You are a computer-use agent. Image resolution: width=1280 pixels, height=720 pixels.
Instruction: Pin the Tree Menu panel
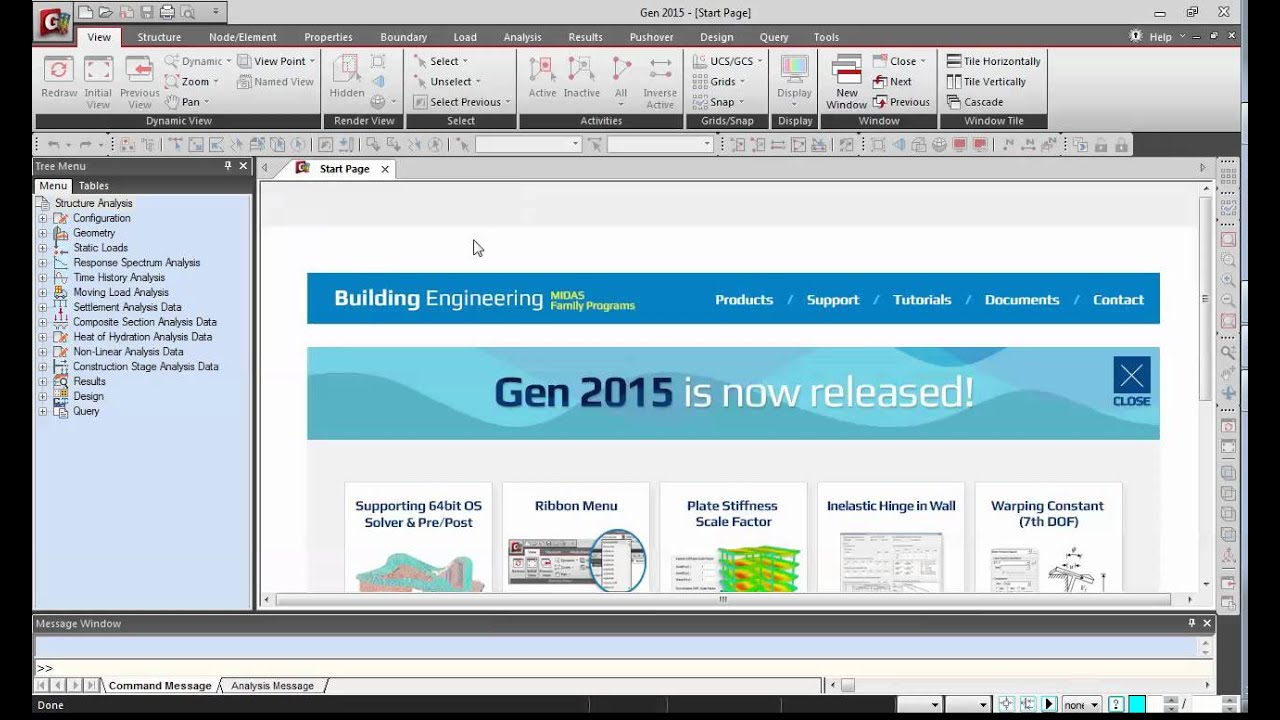pos(228,166)
